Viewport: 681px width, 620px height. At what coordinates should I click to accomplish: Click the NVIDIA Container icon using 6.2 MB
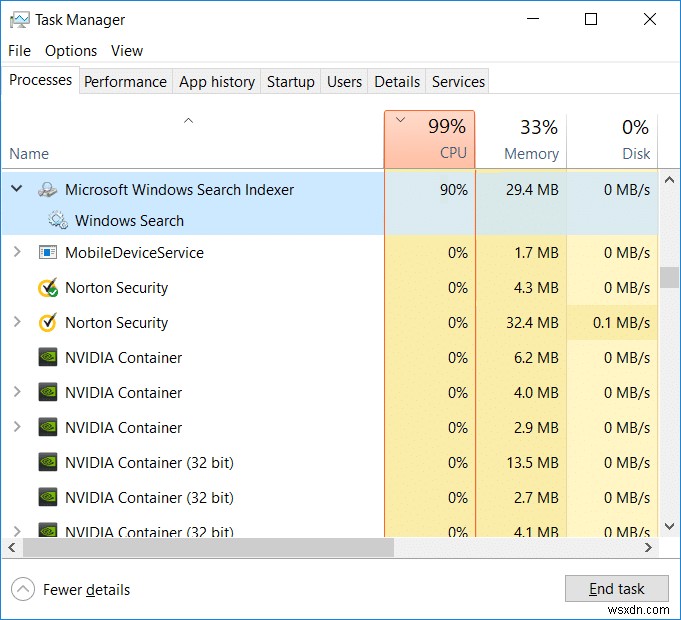click(48, 357)
